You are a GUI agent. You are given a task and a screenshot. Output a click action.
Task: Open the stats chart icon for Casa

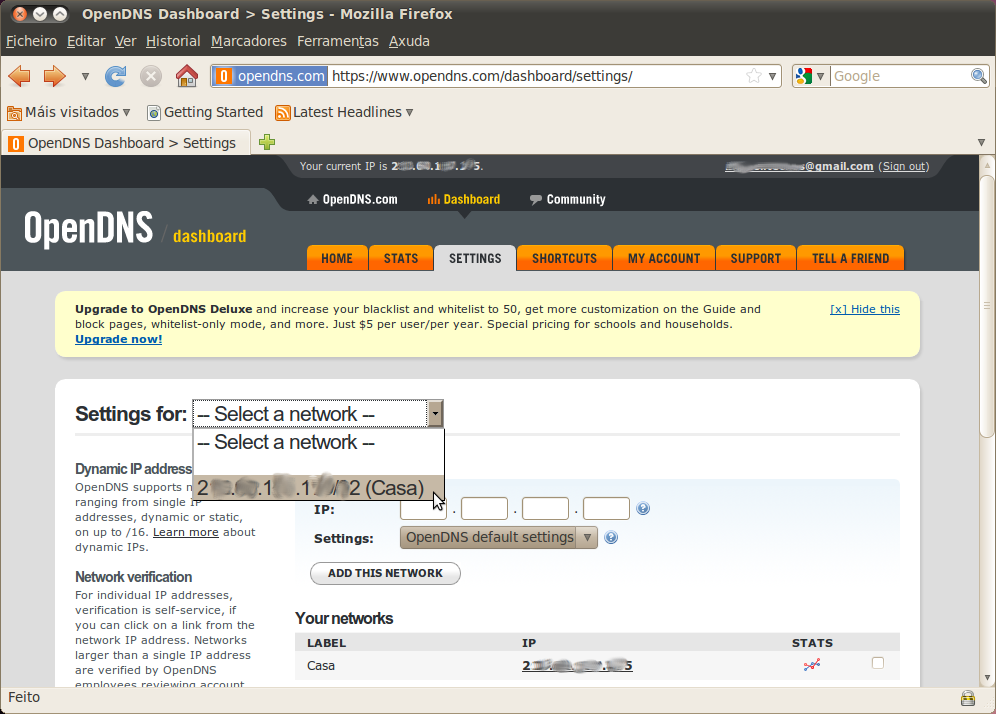click(812, 665)
